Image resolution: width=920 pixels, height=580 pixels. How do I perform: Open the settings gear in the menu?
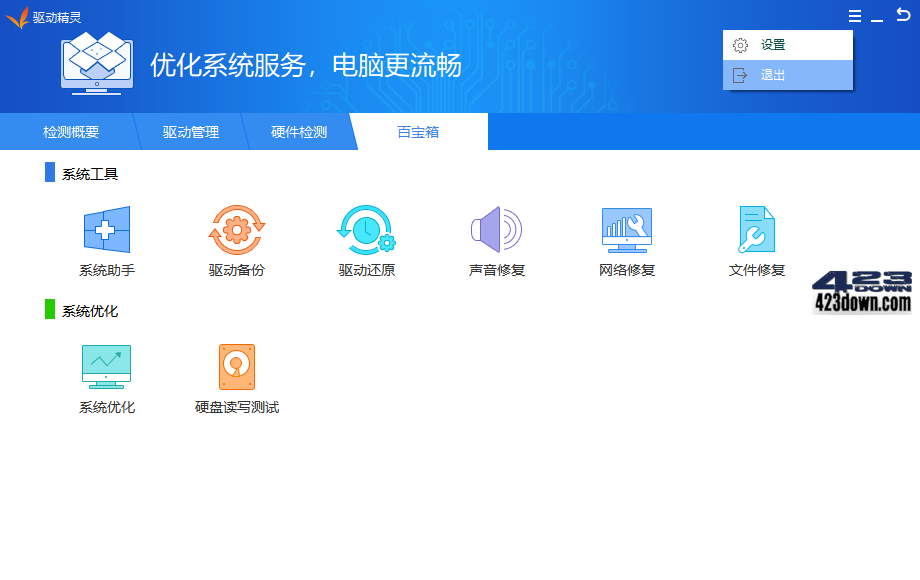tap(740, 45)
